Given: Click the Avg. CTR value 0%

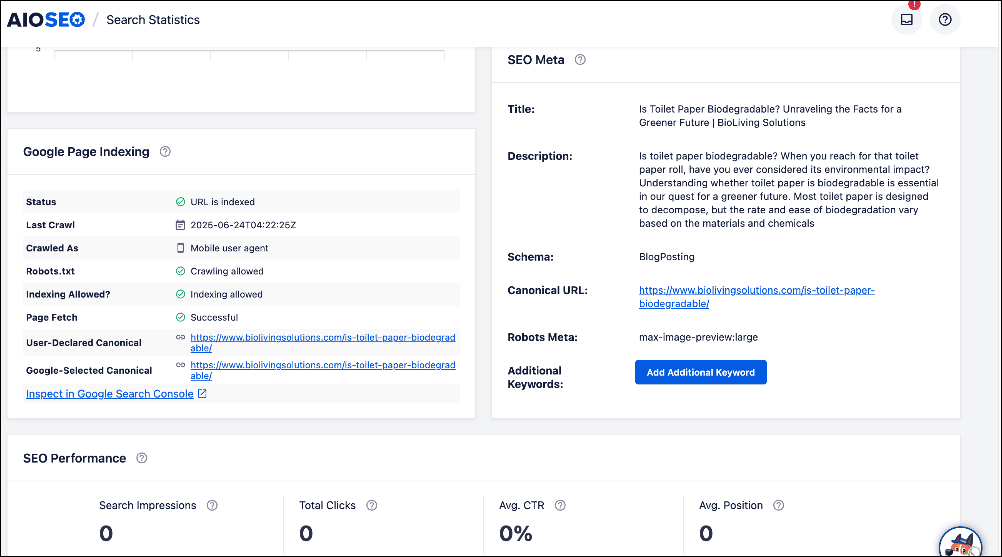Looking at the screenshot, I should [x=516, y=533].
